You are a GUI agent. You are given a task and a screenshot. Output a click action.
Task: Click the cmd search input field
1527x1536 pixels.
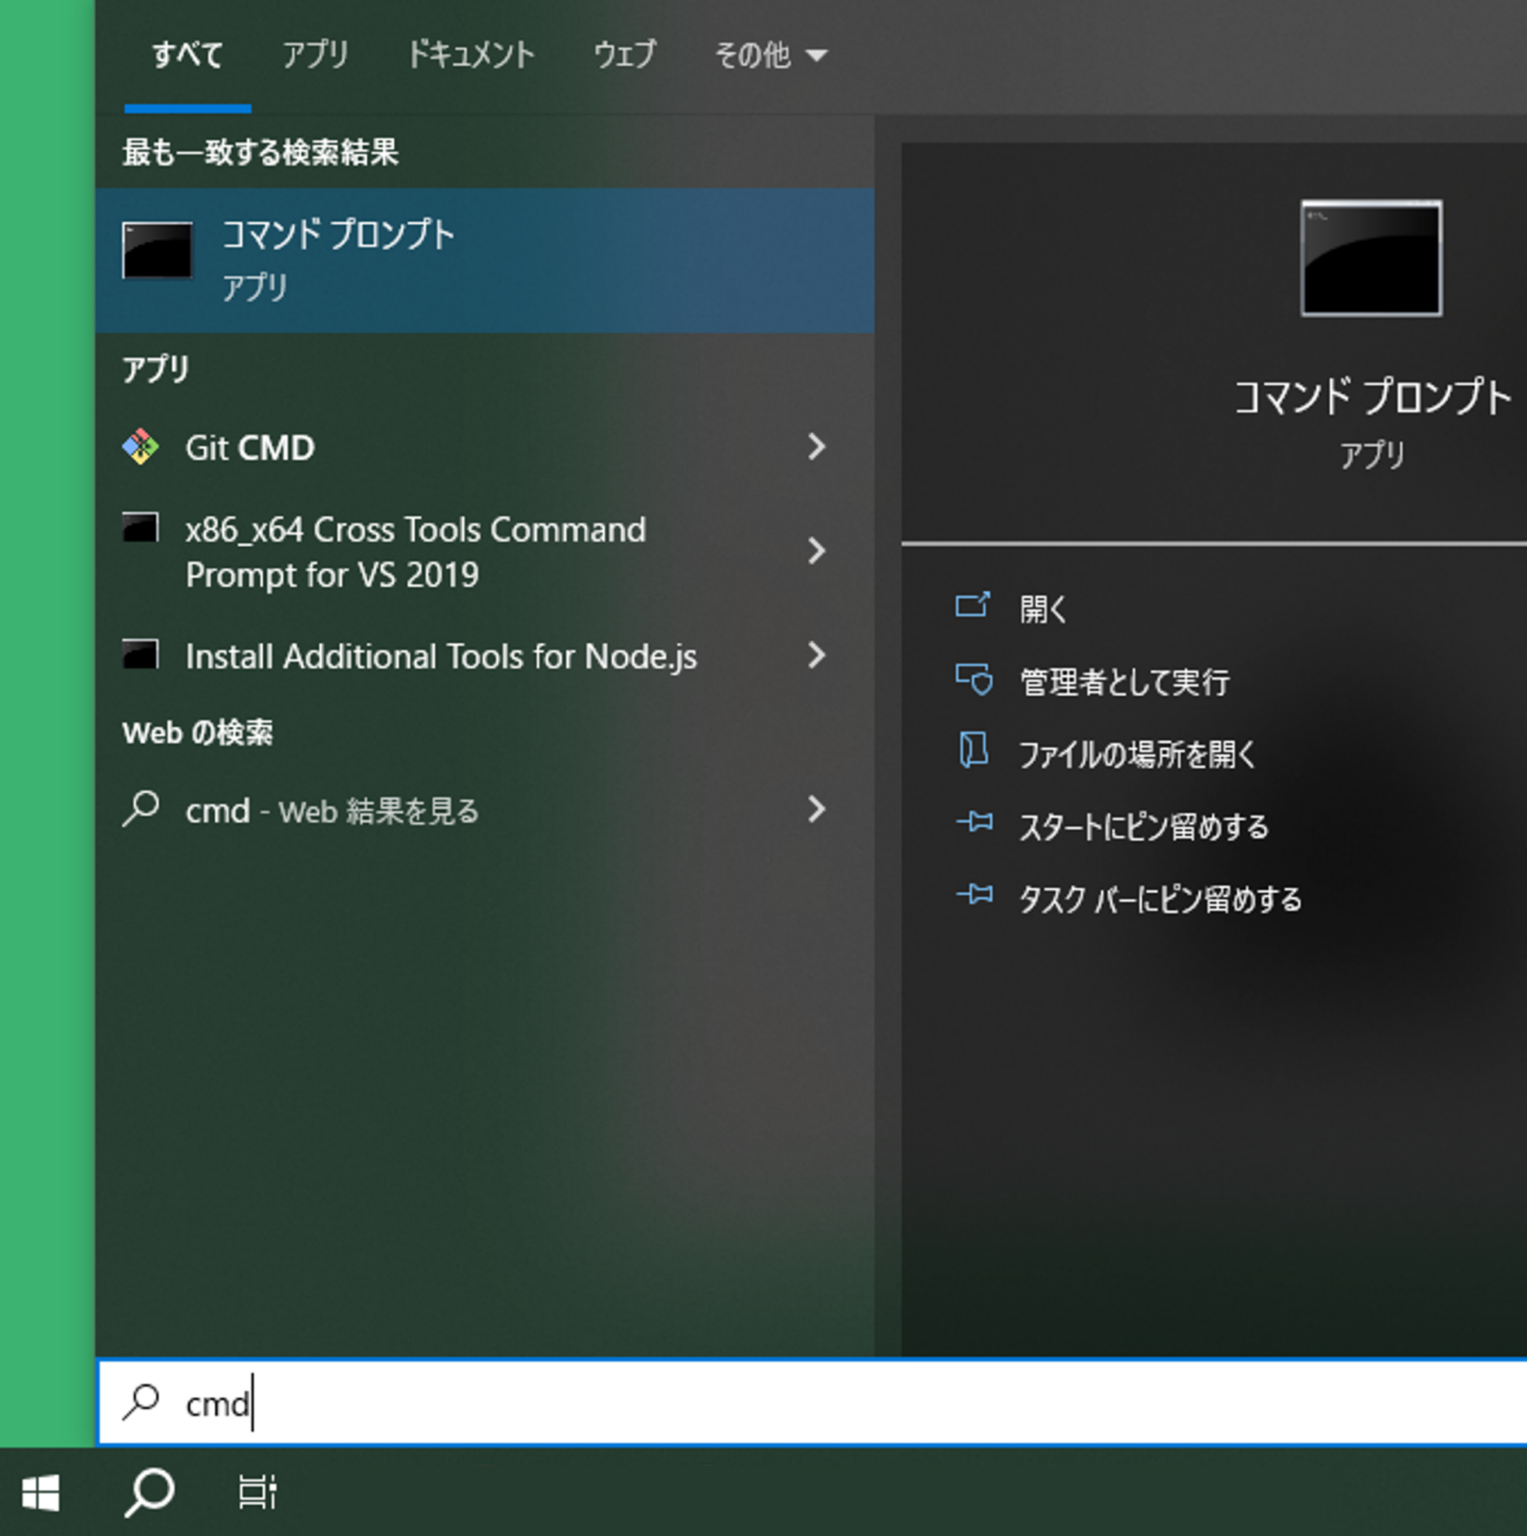pyautogui.click(x=800, y=1403)
